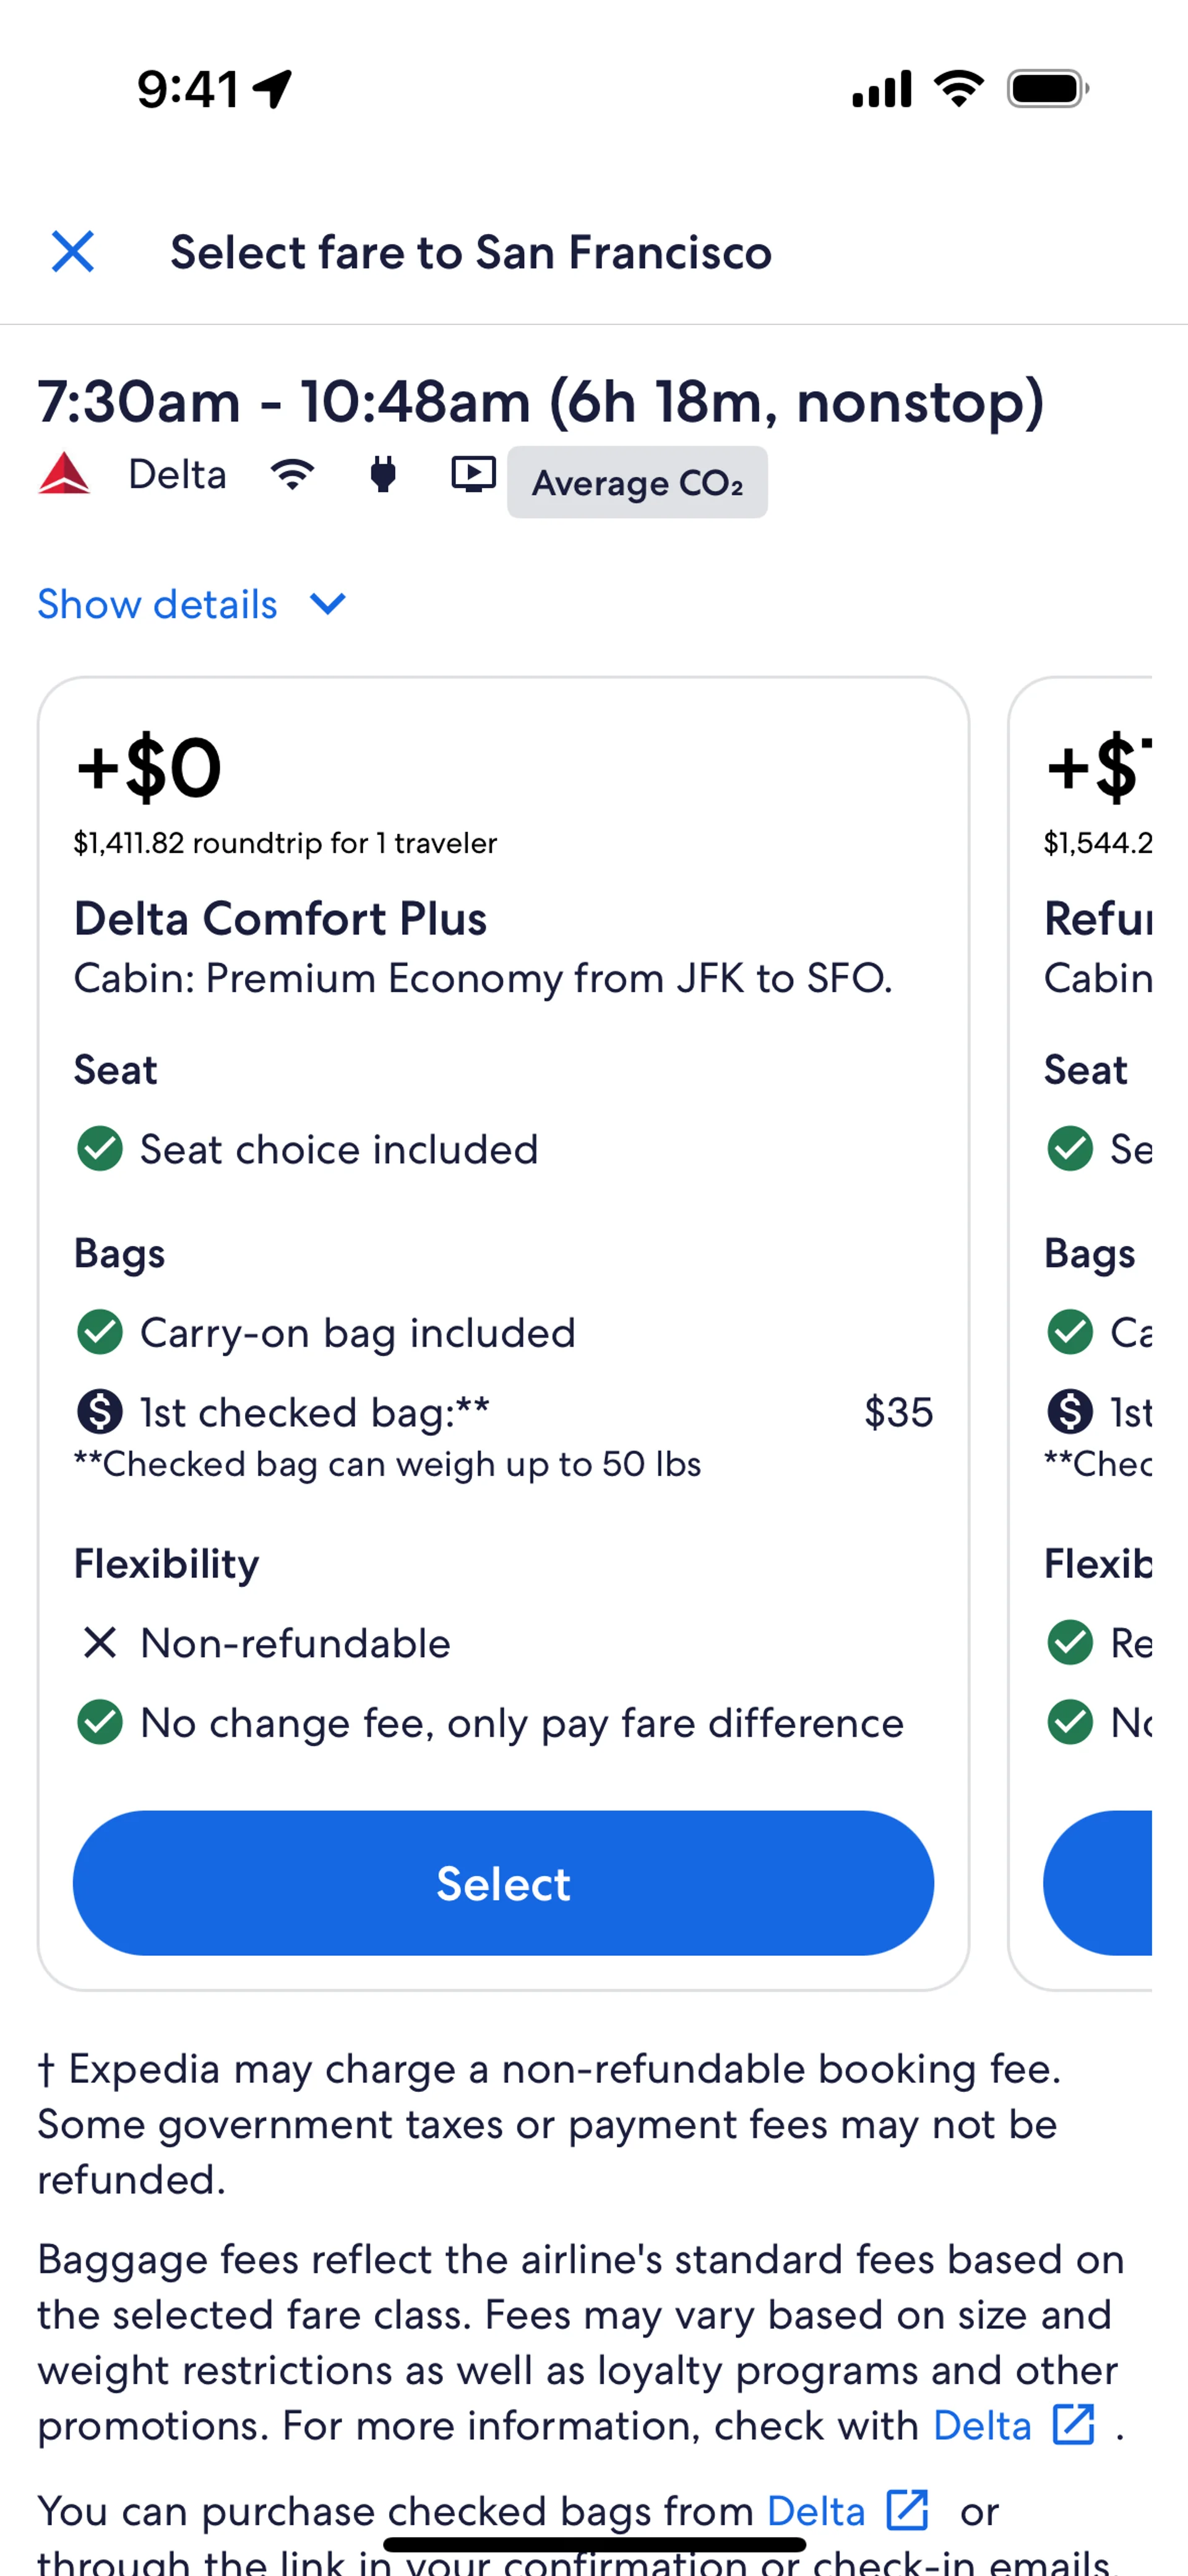1188x2576 pixels.
Task: Close the fare selection screen
Action: 73,252
